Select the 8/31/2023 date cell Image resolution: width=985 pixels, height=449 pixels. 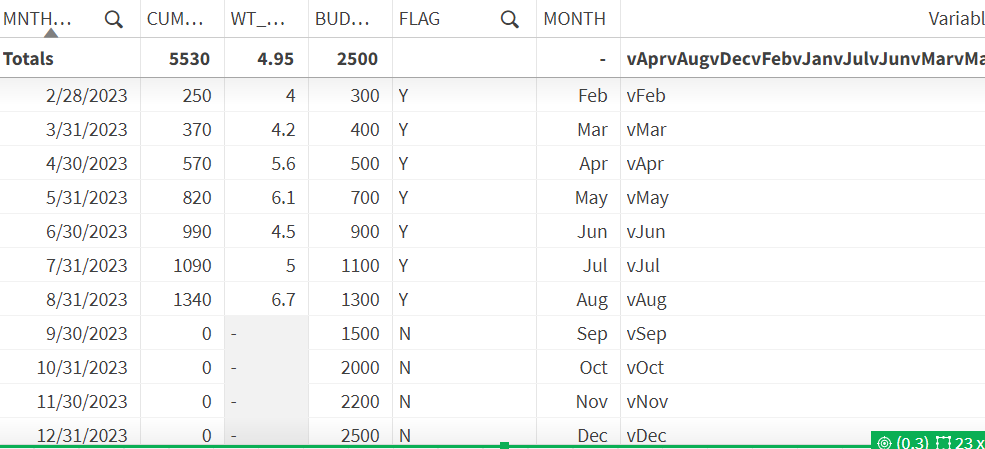pyautogui.click(x=87, y=299)
